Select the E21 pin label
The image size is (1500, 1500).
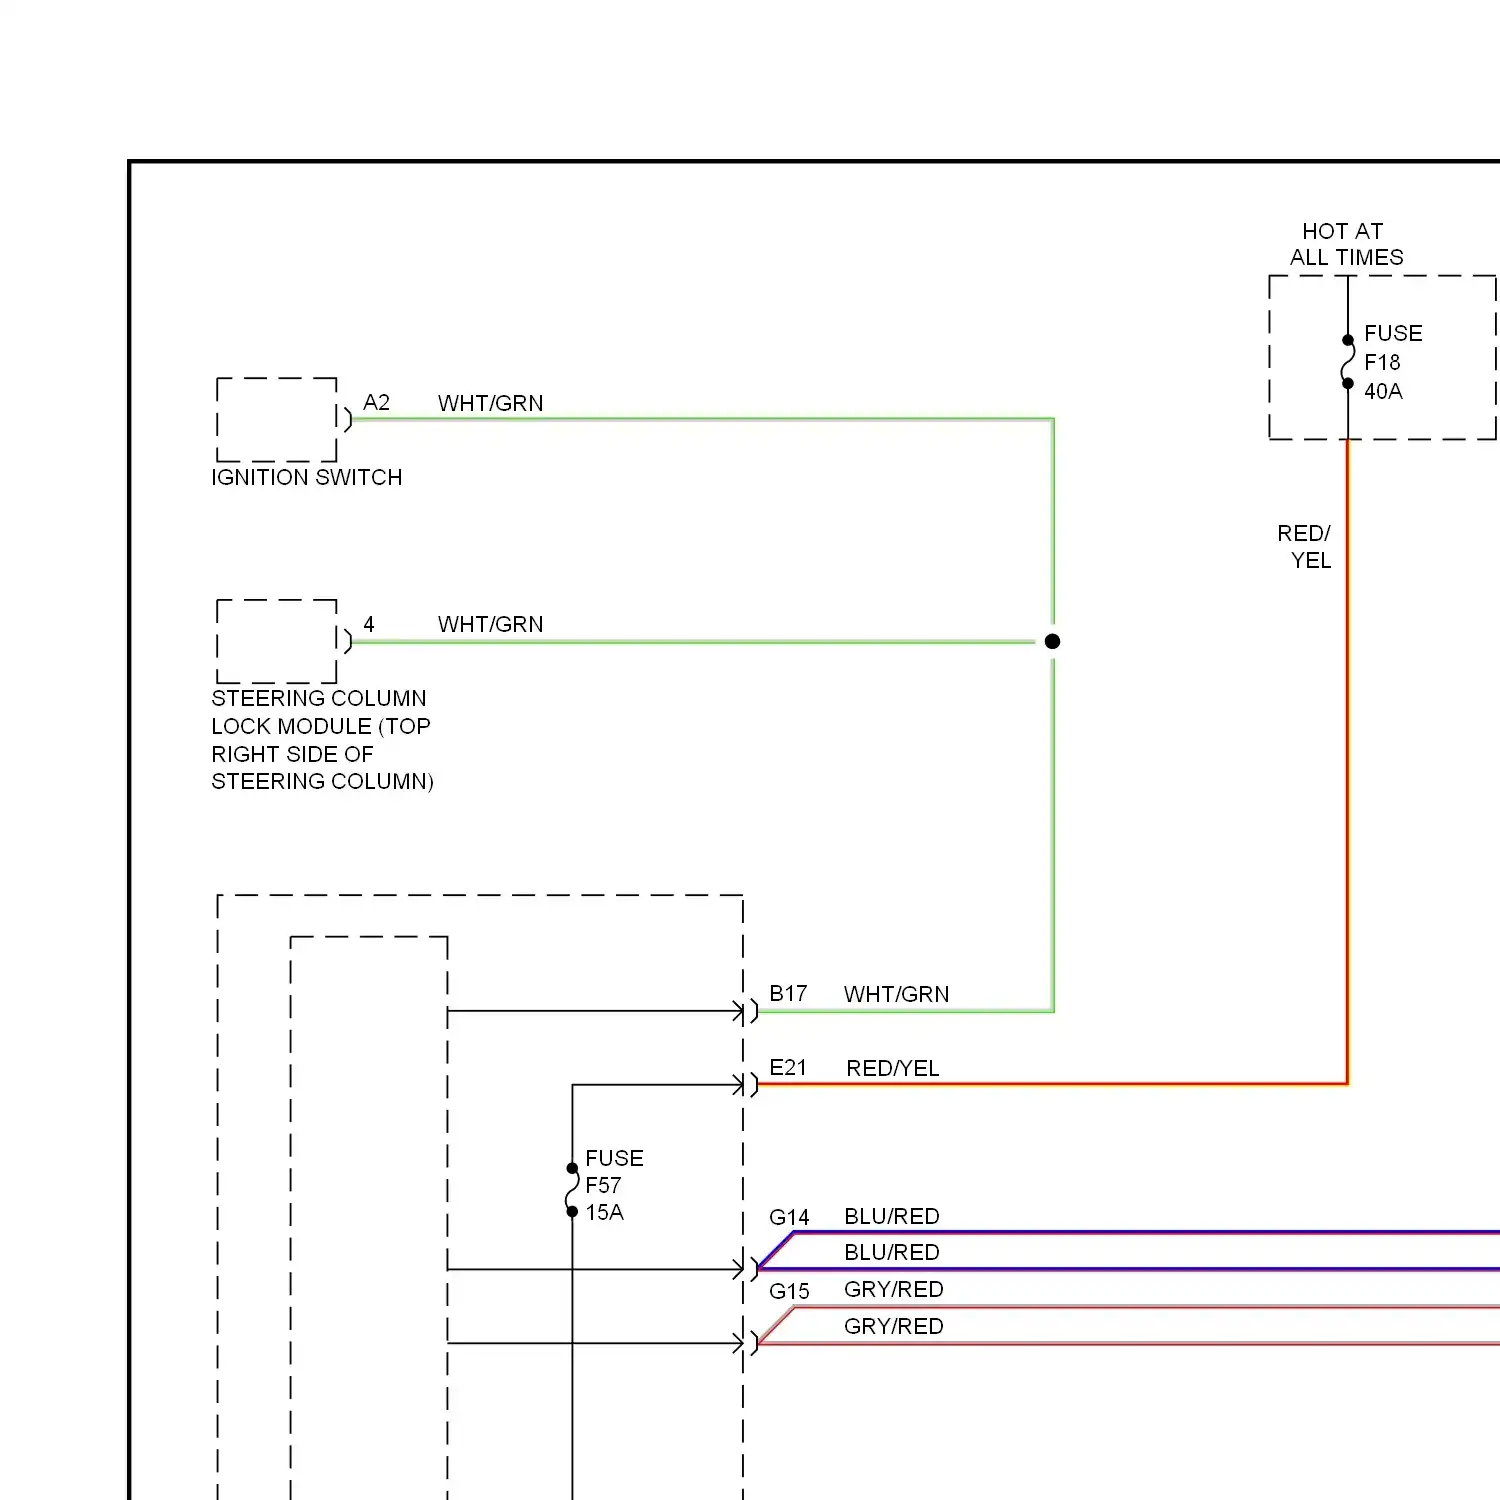pos(788,1068)
